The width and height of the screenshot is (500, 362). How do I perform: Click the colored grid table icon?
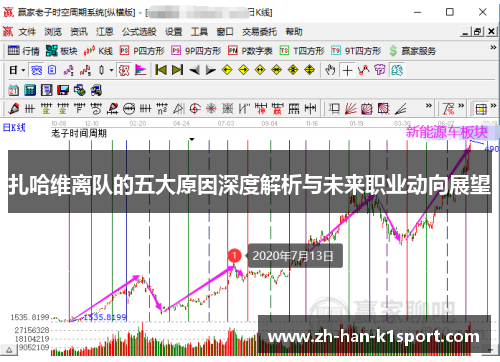[481, 109]
